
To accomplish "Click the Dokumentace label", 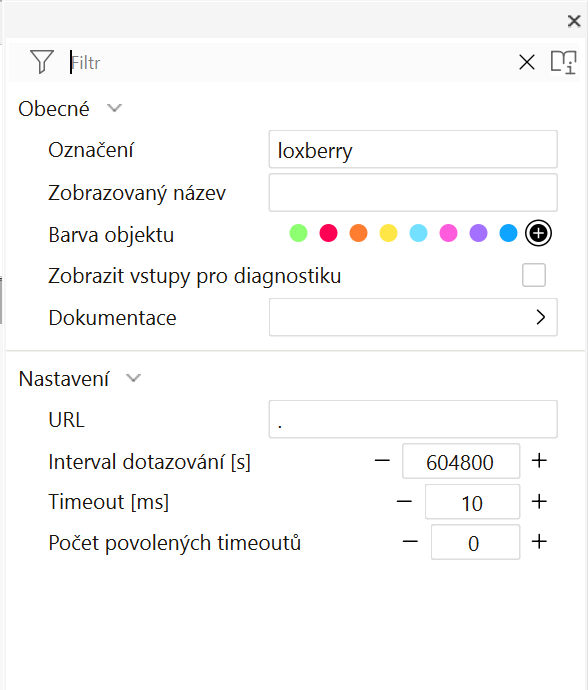I will click(x=112, y=318).
